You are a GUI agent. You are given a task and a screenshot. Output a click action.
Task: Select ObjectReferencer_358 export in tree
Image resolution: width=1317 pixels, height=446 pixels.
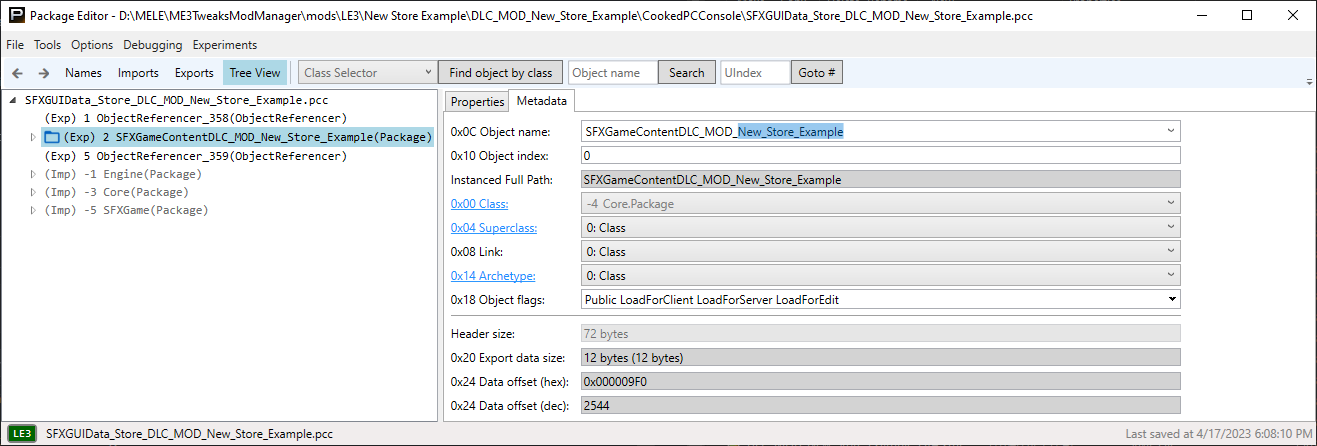pos(196,119)
